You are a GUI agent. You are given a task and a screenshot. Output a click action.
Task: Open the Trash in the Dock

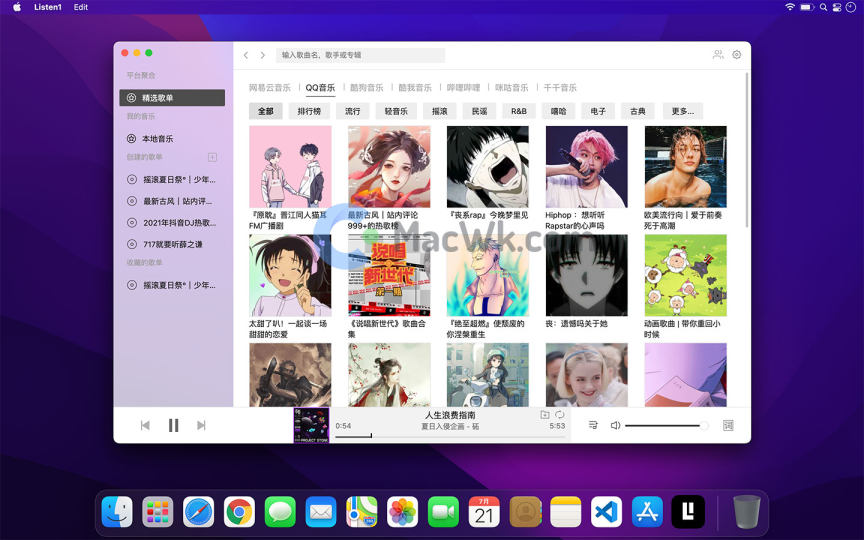coord(747,512)
